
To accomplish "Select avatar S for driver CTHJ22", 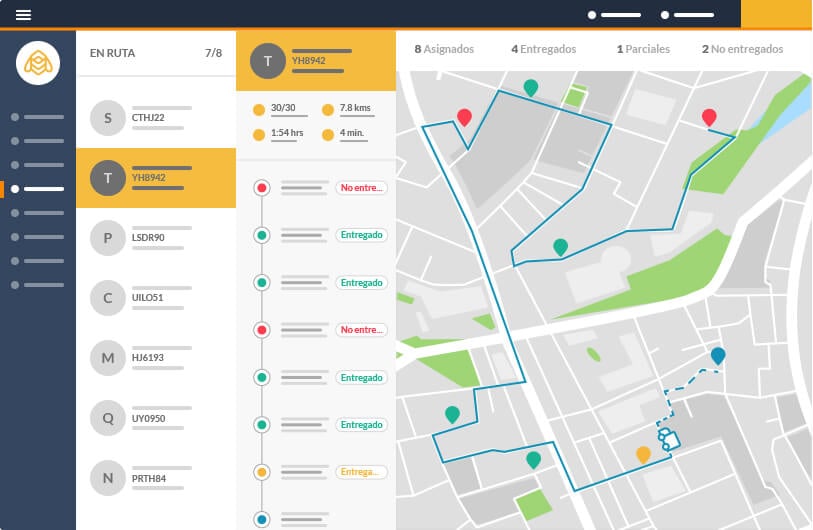I will 108,118.
